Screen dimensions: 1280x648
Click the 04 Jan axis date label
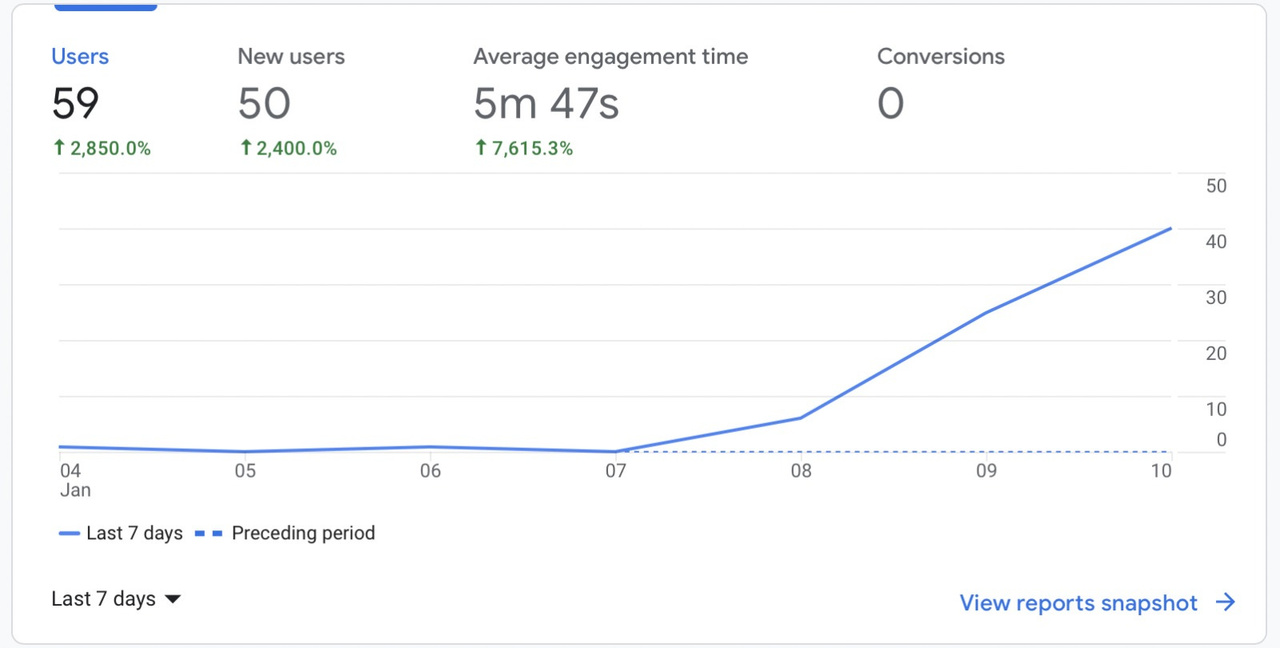74,480
